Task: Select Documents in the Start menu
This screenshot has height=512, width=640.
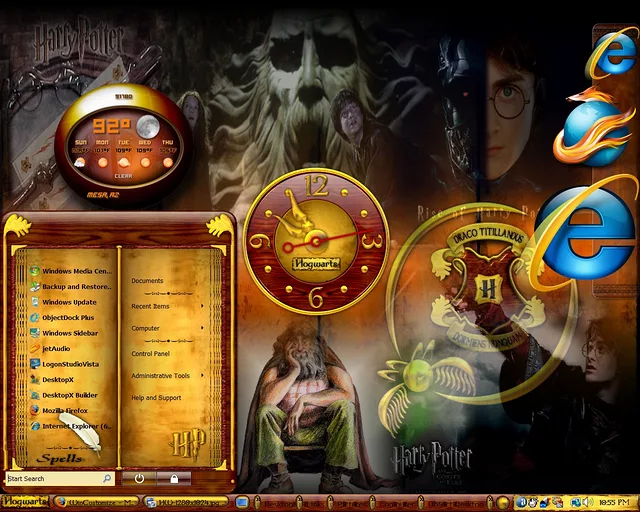Action: click(147, 281)
